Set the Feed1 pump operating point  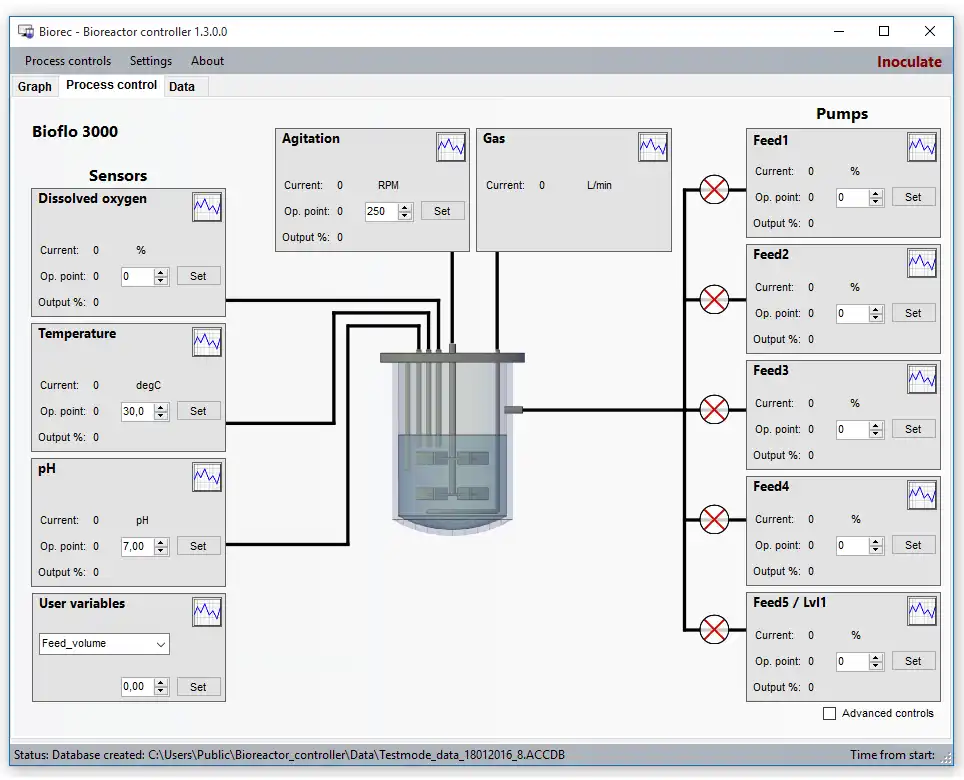pos(914,197)
